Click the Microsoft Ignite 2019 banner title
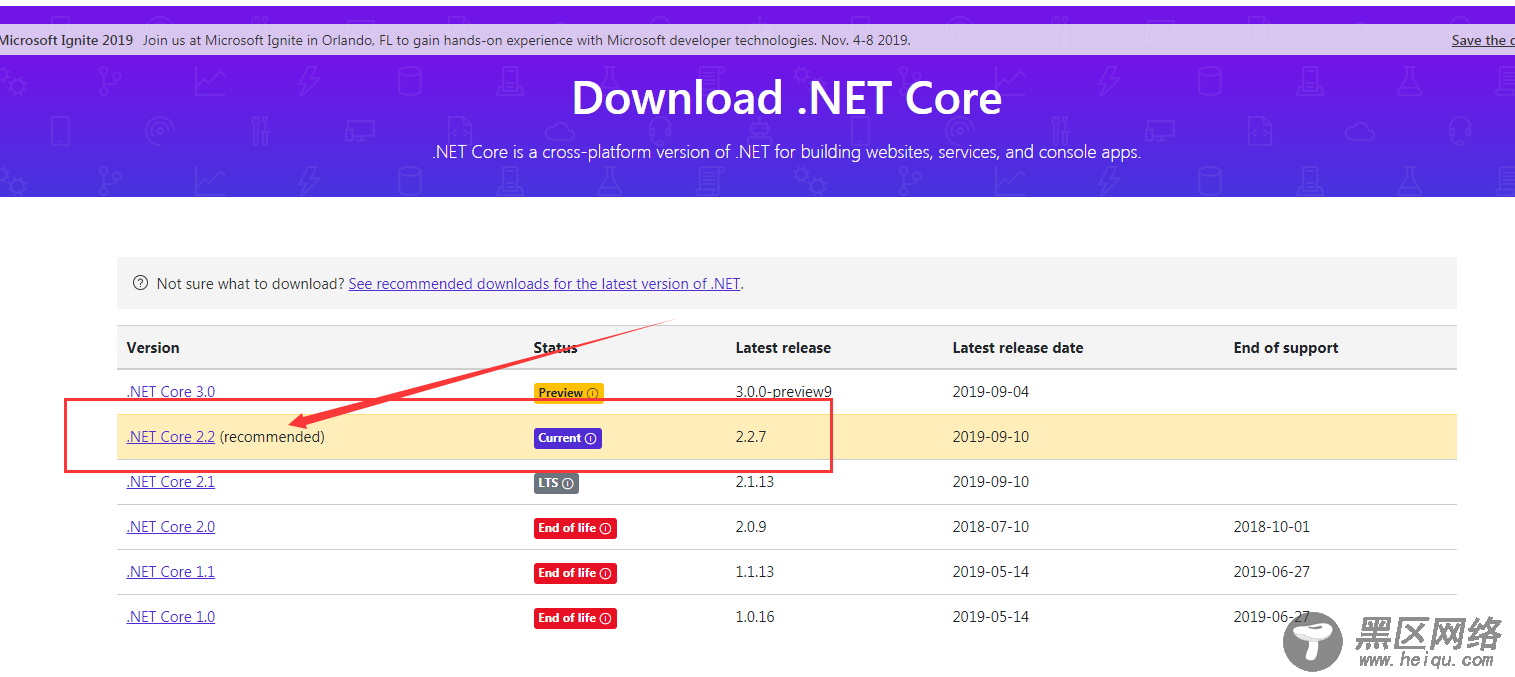The width and height of the screenshot is (1515, 677). coord(66,41)
